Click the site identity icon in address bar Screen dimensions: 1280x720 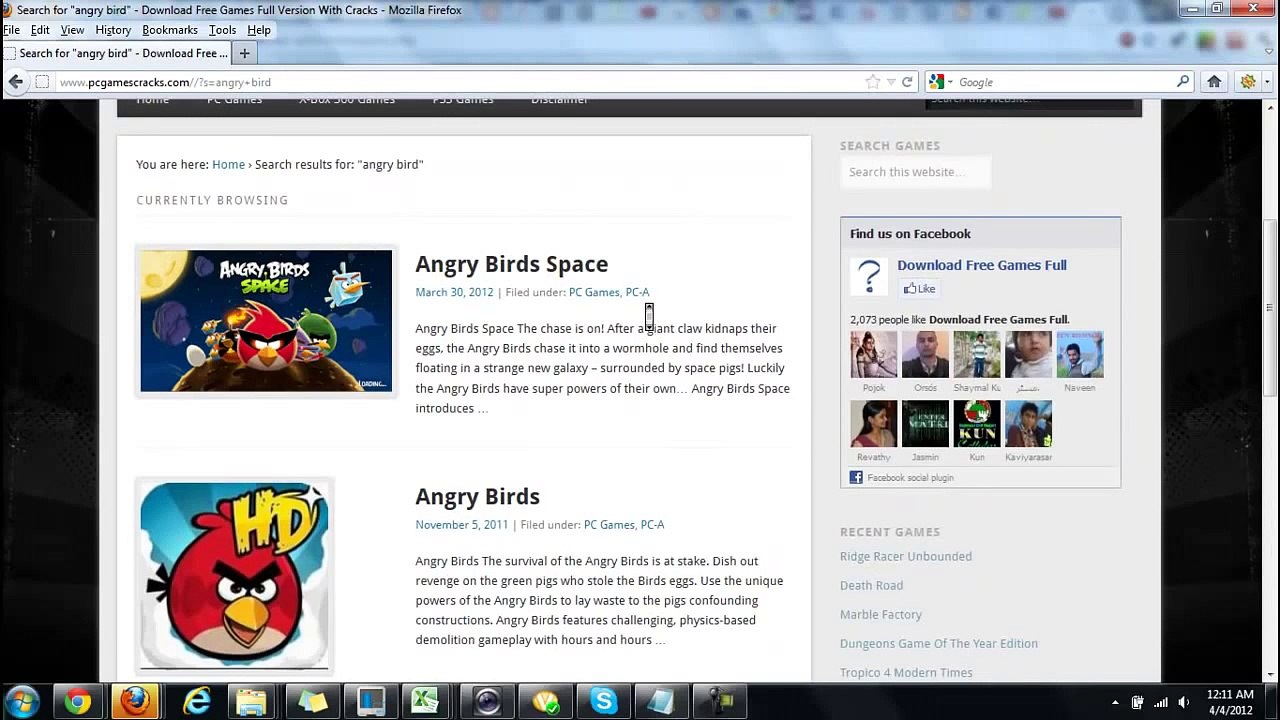(x=42, y=82)
